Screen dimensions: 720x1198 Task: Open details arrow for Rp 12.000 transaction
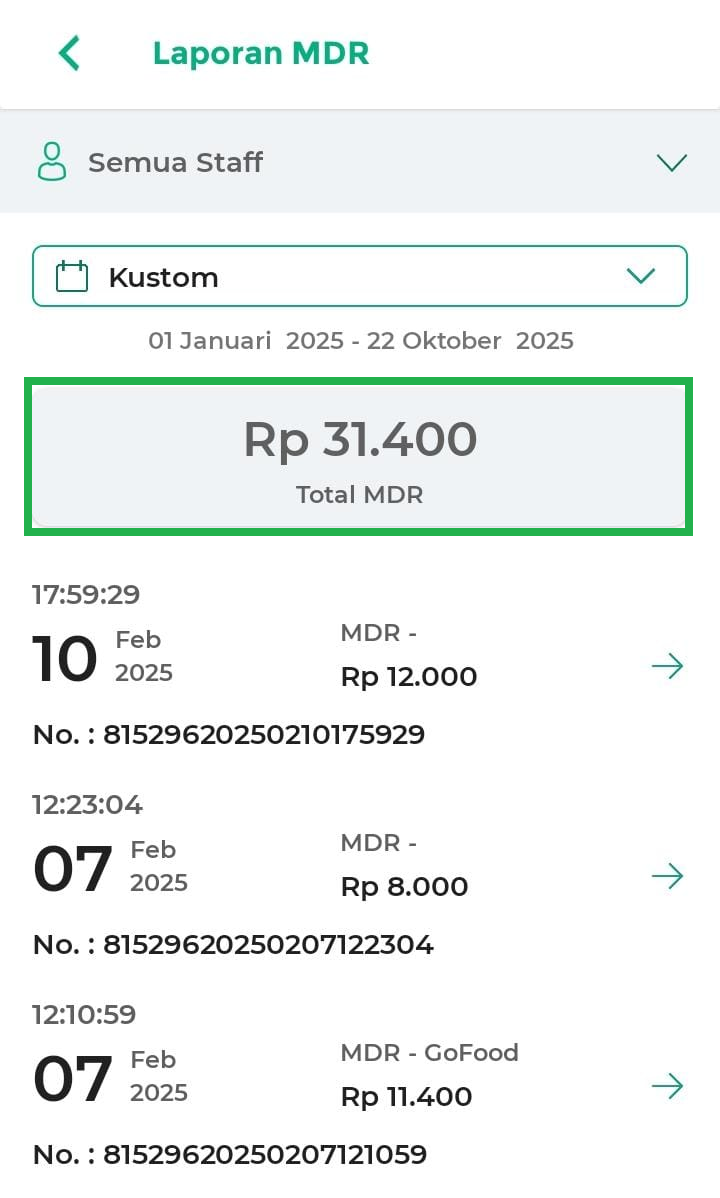[667, 666]
